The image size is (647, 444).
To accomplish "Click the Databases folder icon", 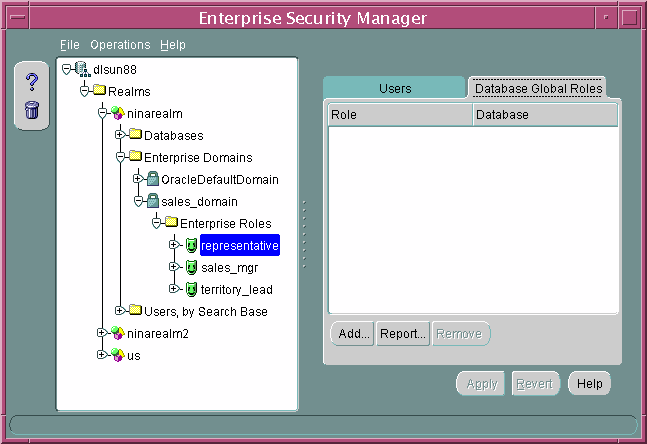I will tap(135, 135).
